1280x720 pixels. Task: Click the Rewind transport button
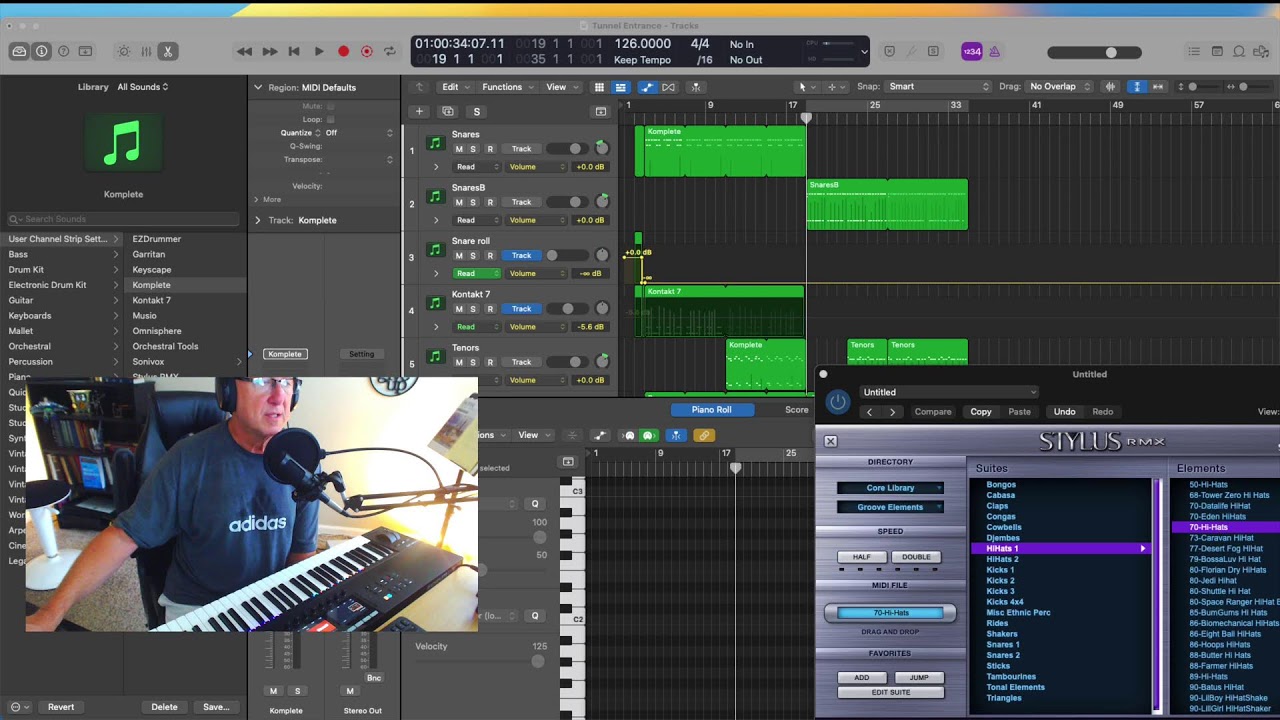pyautogui.click(x=245, y=51)
